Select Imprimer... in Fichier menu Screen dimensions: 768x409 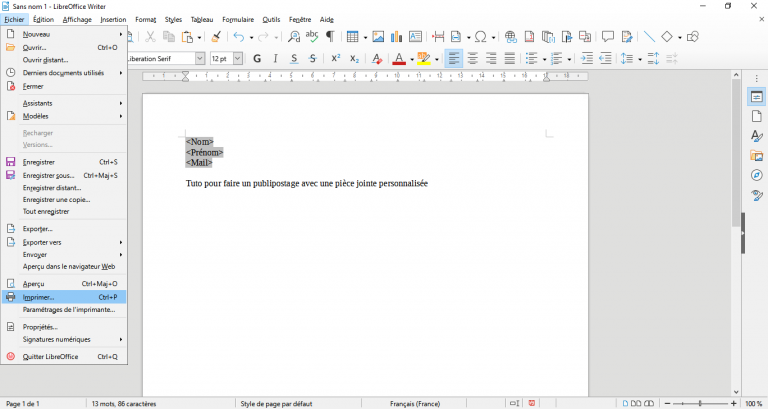click(x=64, y=297)
